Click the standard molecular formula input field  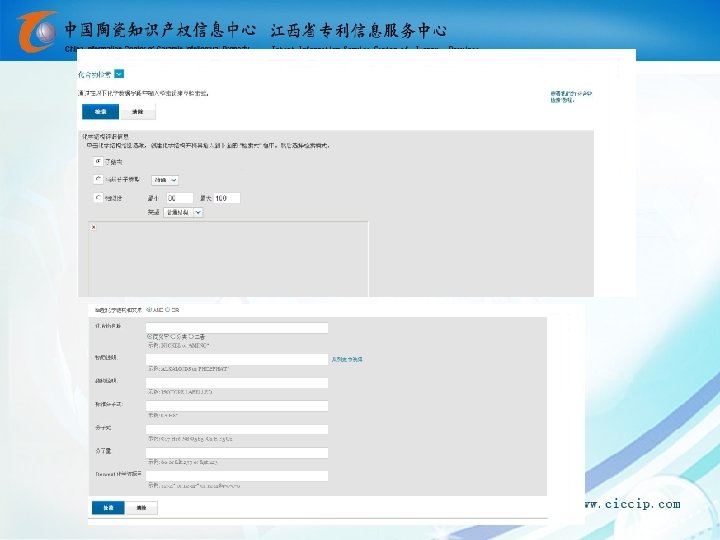point(237,405)
